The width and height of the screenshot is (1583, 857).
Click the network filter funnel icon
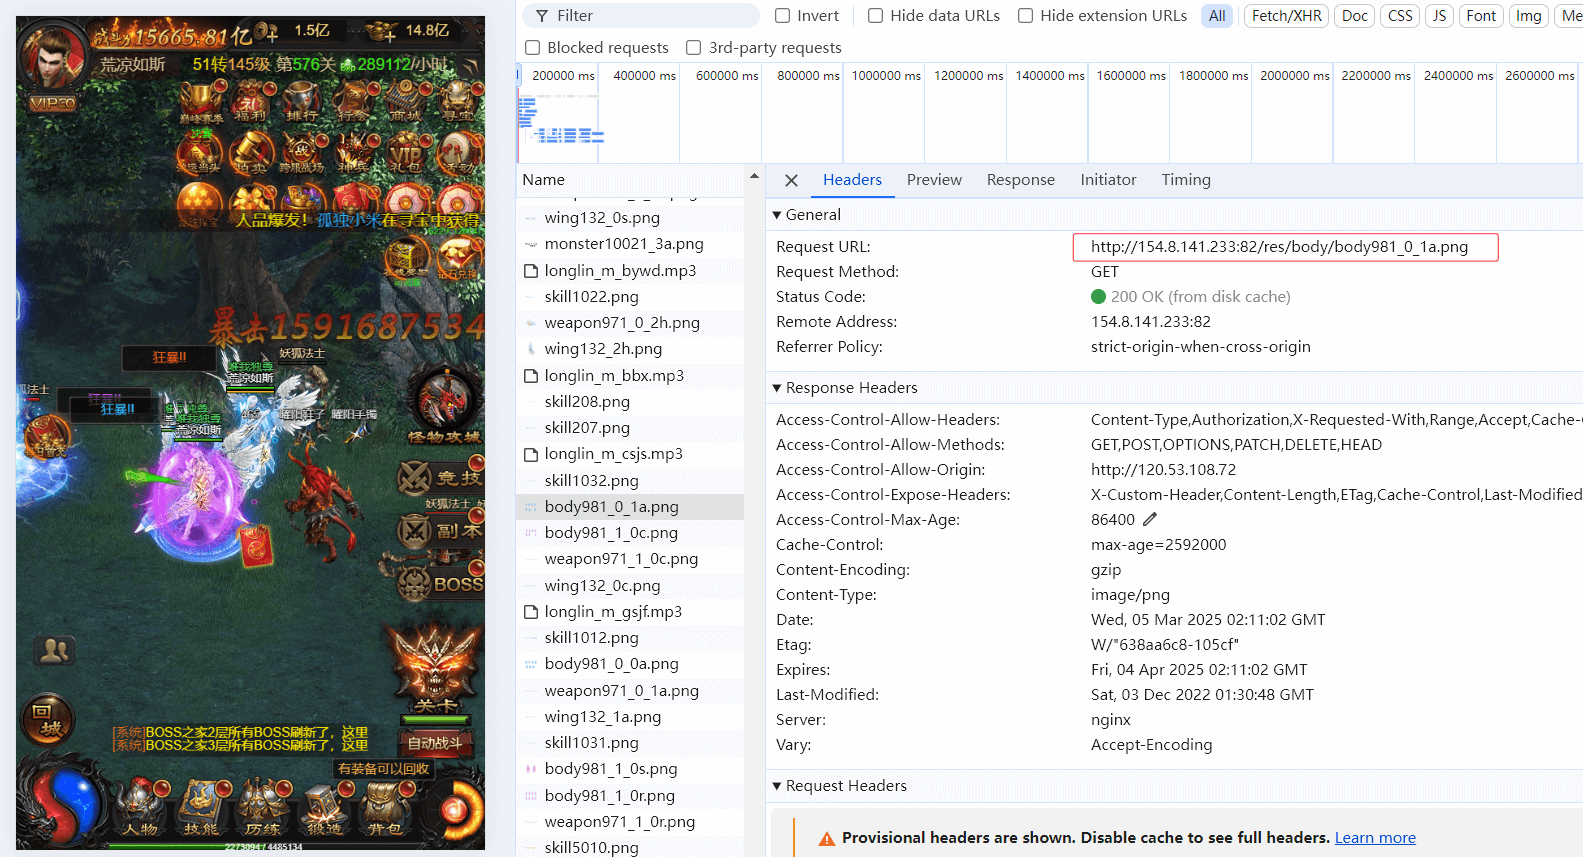542,16
